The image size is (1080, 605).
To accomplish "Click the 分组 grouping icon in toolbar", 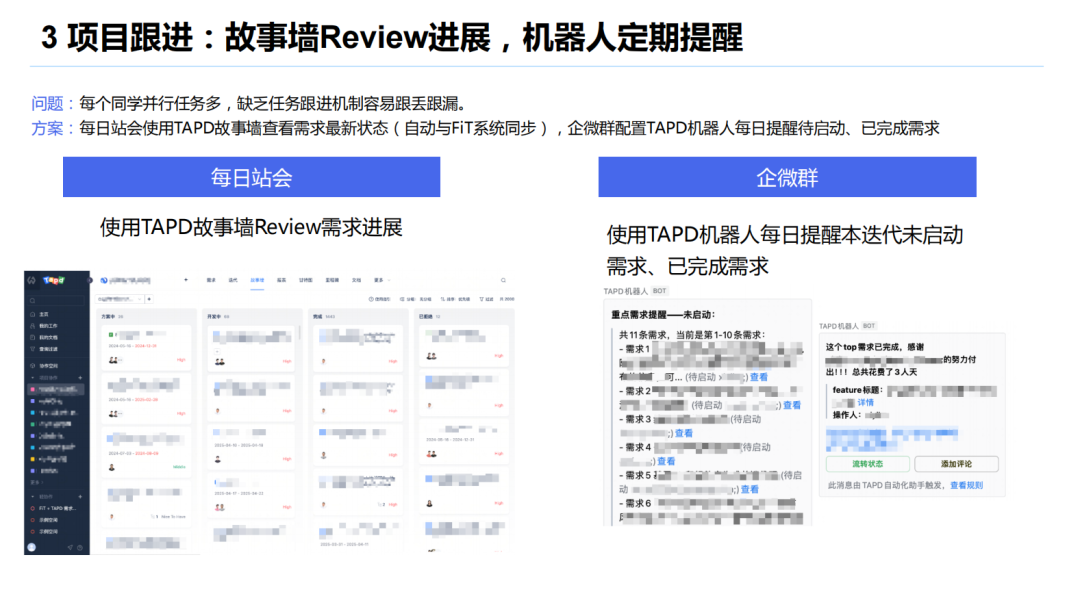I will [402, 299].
